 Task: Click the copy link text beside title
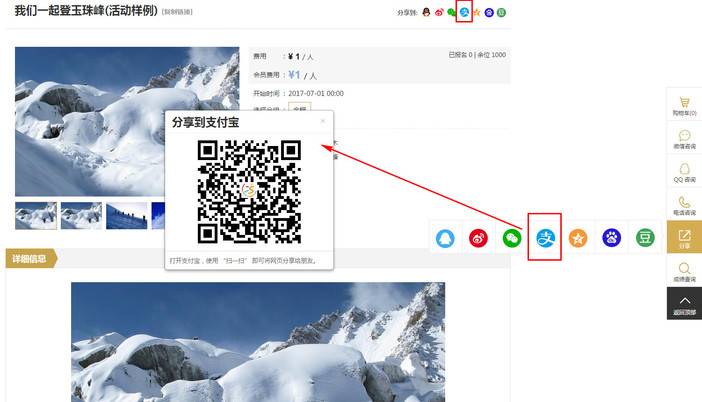[177, 12]
